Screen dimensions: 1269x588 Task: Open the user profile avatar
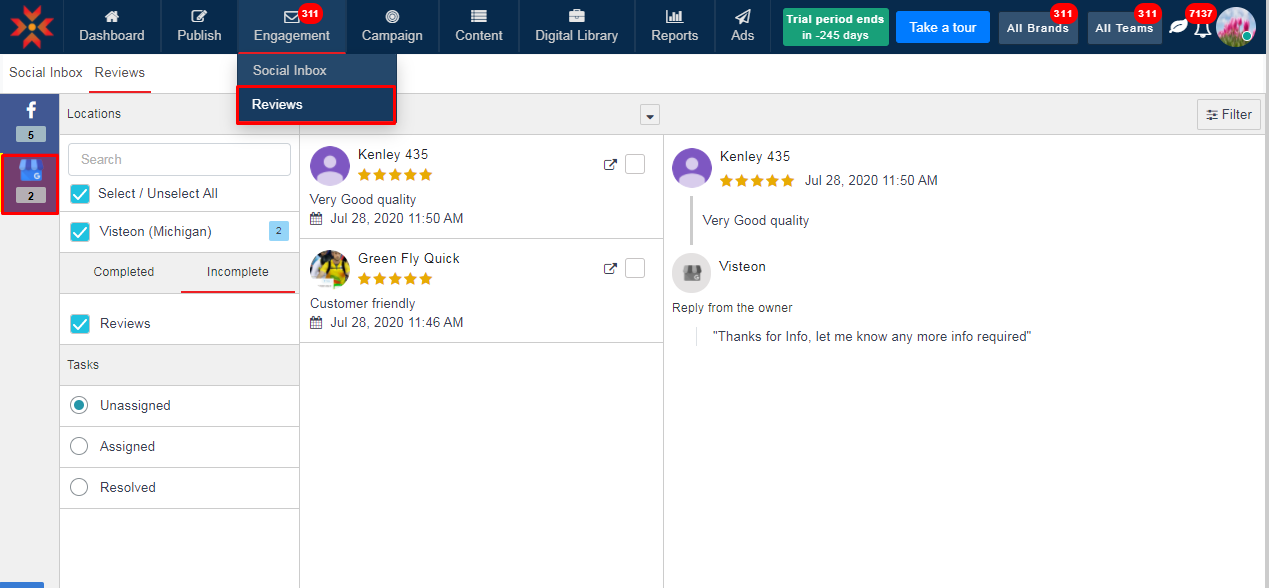pyautogui.click(x=1235, y=27)
